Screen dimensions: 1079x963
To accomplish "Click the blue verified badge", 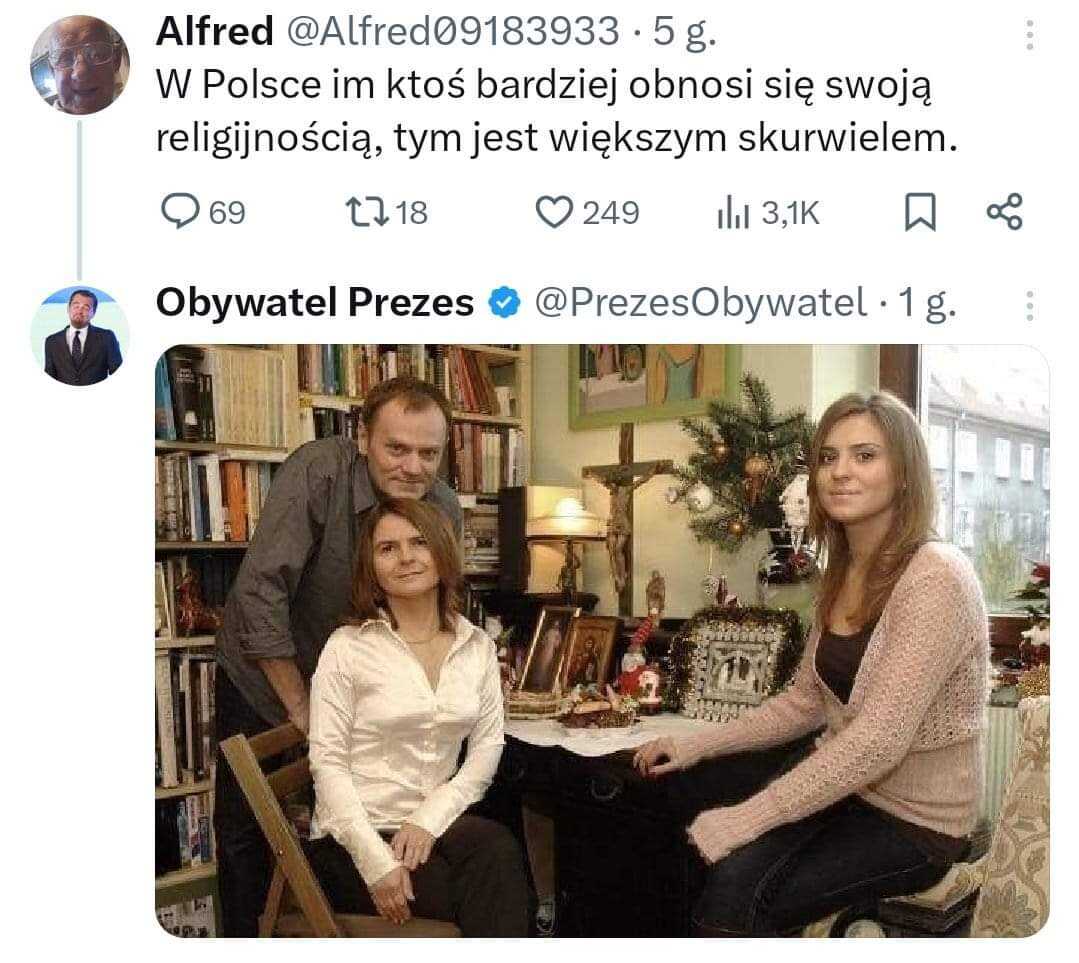I will [x=504, y=303].
